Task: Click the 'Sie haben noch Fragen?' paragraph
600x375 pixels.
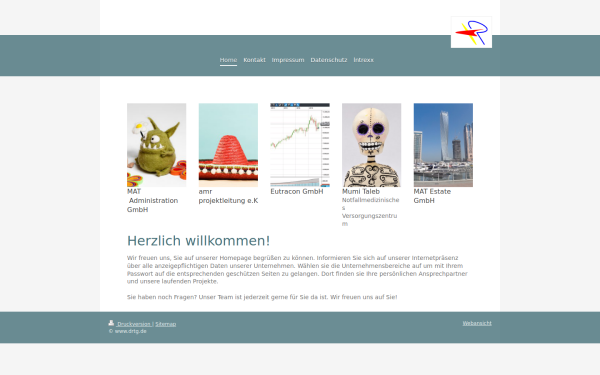Action: pyautogui.click(x=262, y=297)
